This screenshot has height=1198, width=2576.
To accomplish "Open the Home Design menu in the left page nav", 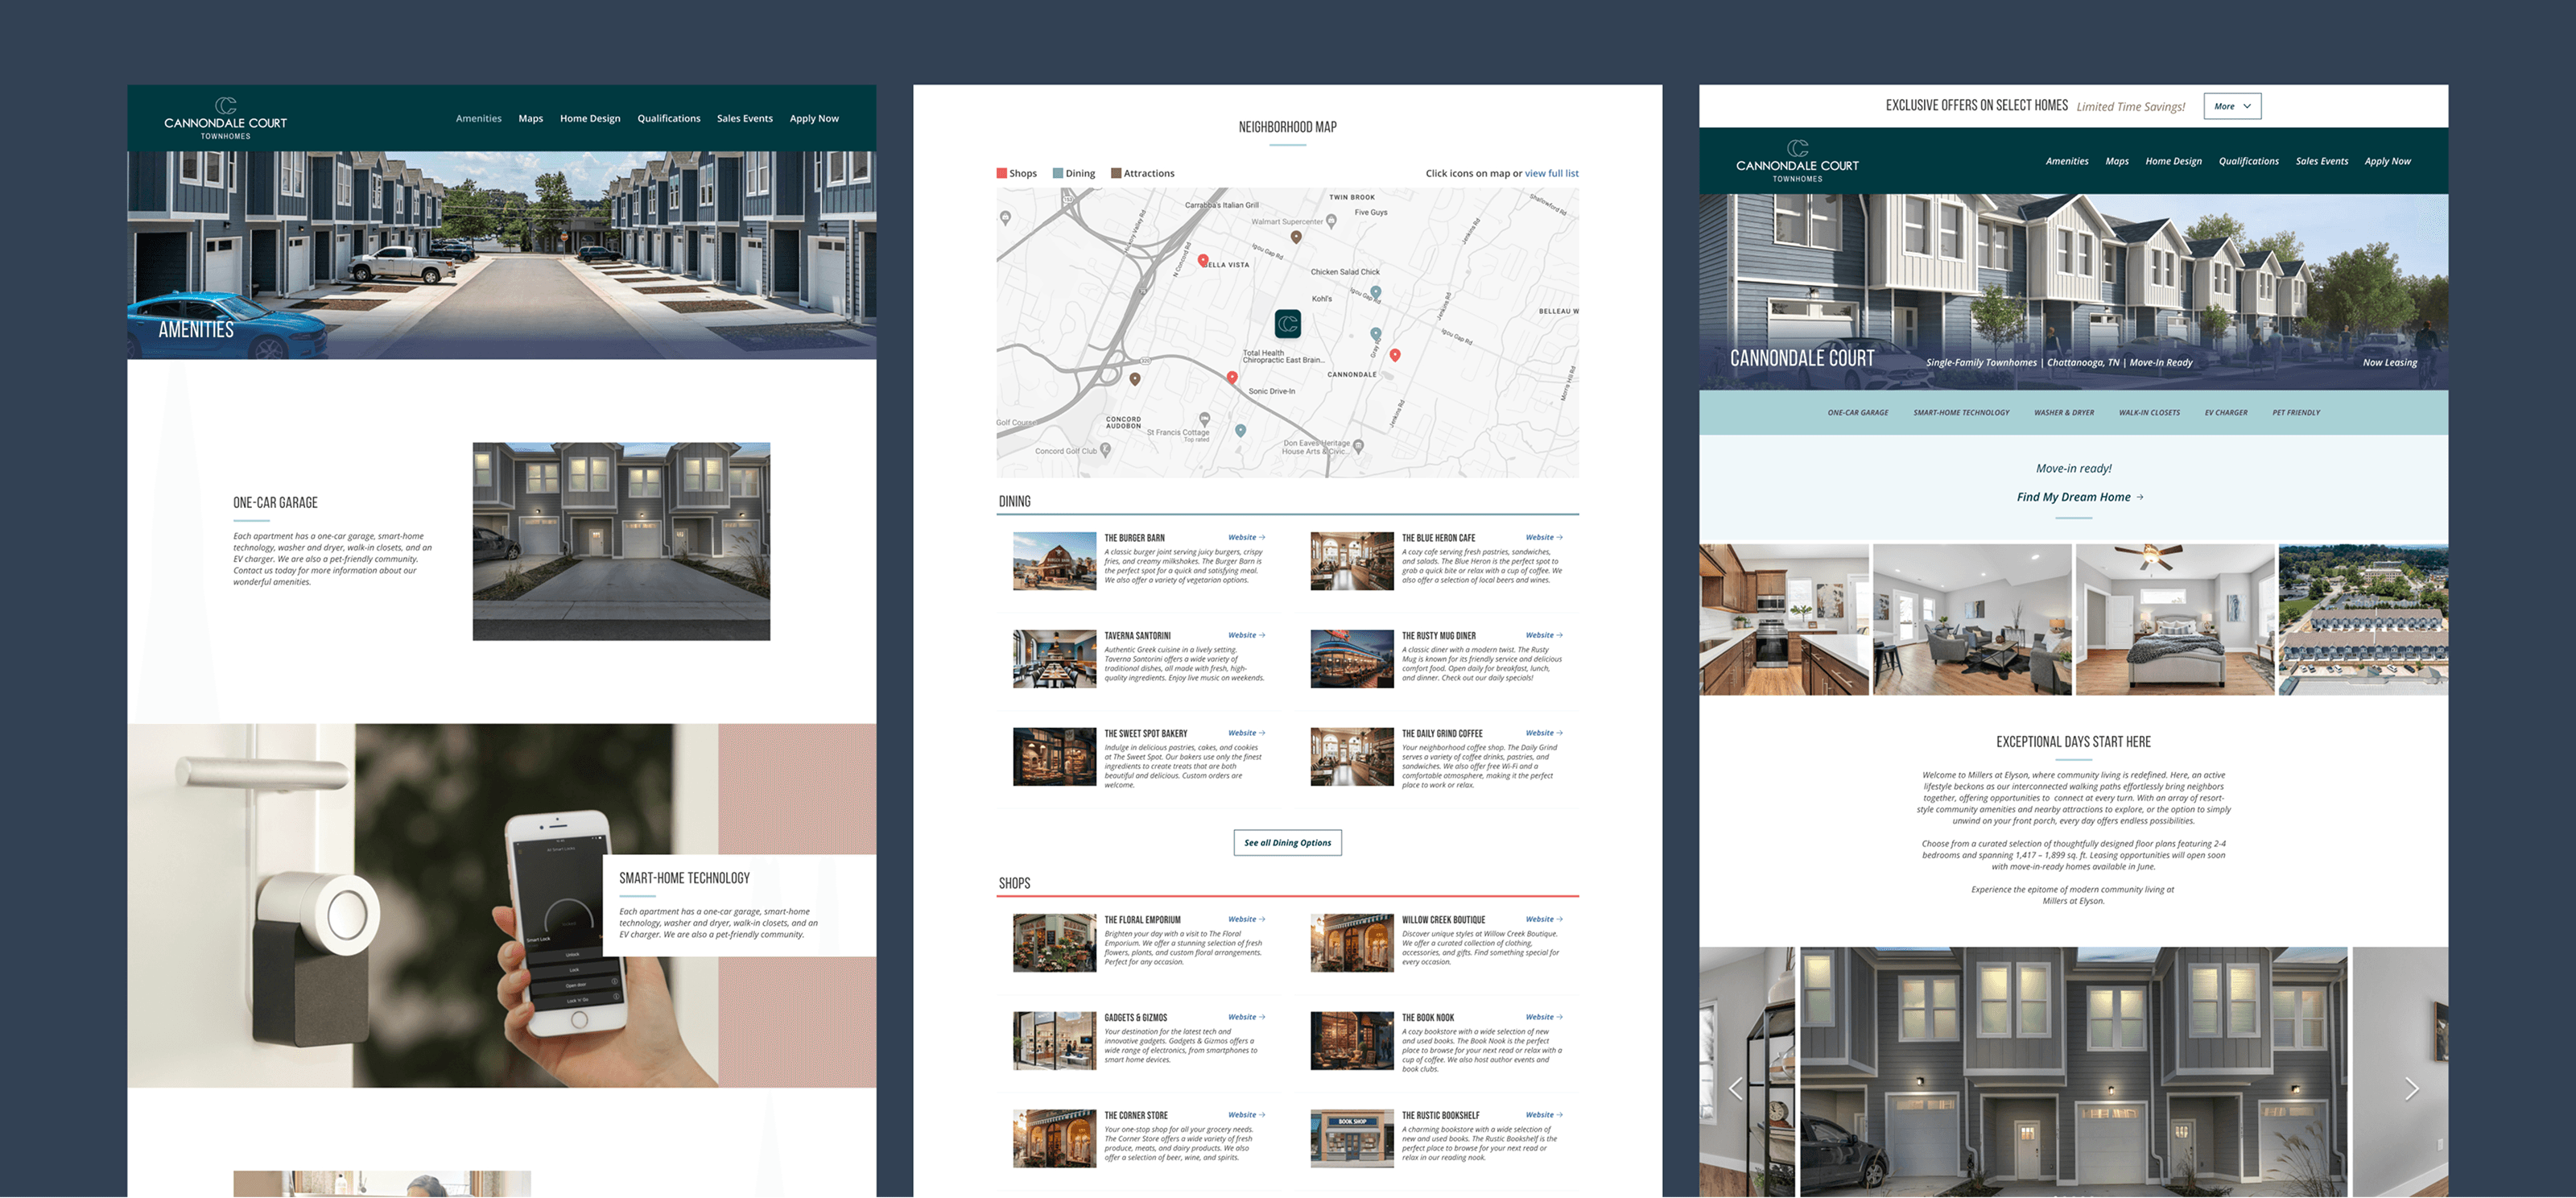I will pyautogui.click(x=590, y=118).
